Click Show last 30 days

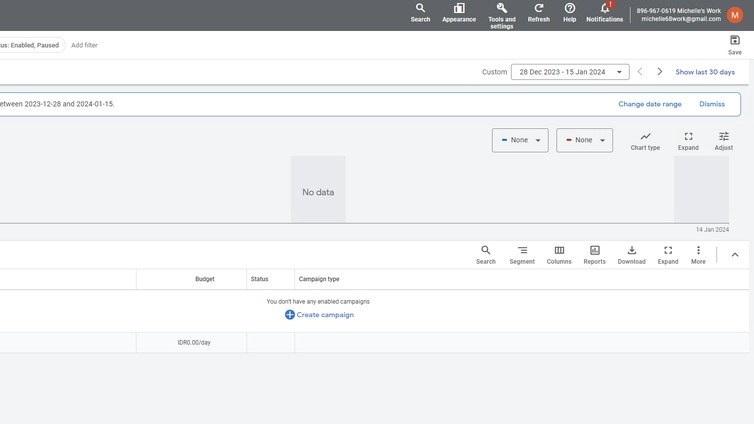705,72
